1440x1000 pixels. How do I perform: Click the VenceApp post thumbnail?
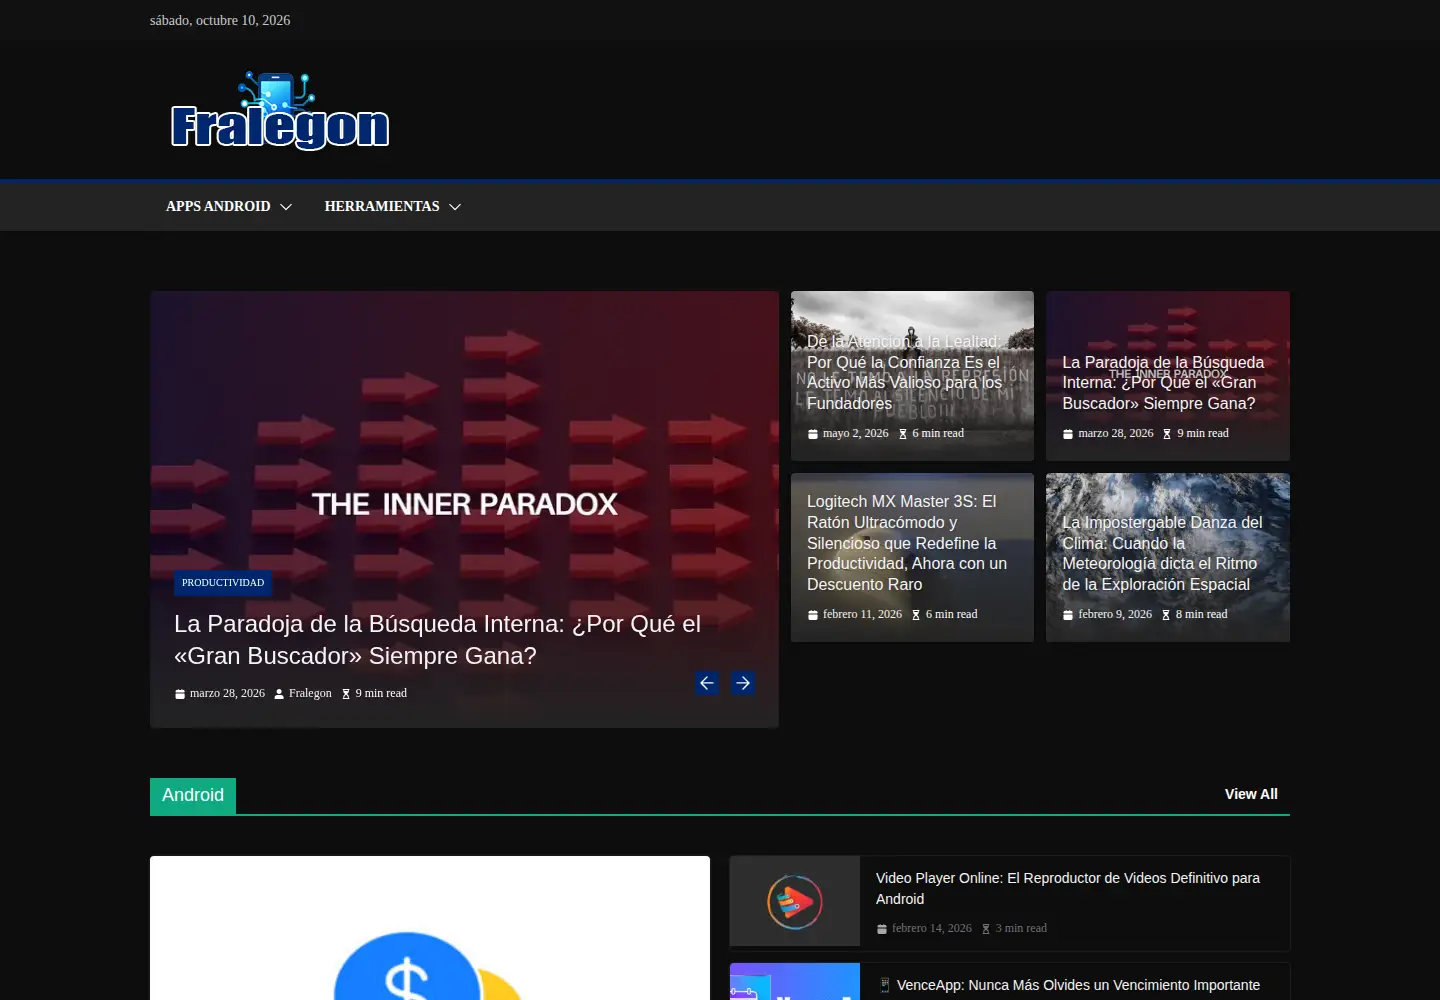pos(795,982)
